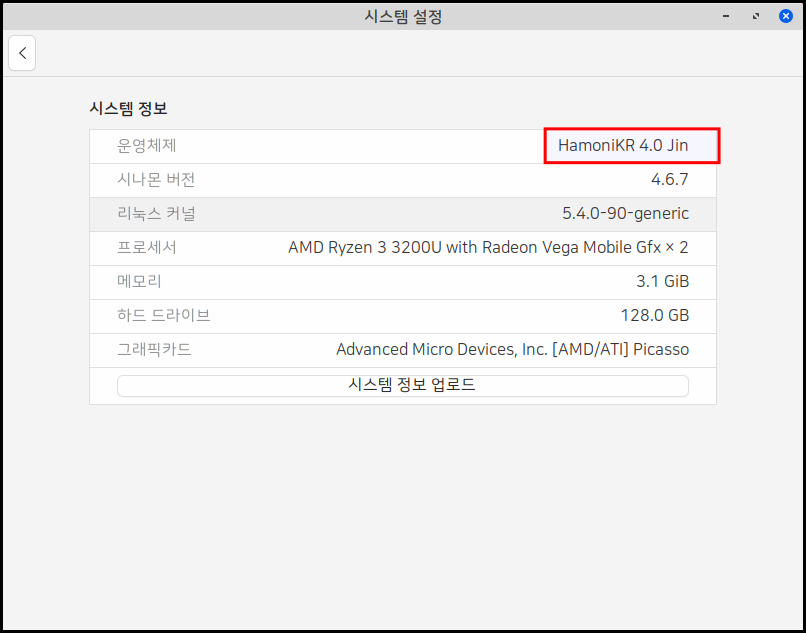Click the 프로세서 label
This screenshot has height=633, width=806.
pos(147,248)
